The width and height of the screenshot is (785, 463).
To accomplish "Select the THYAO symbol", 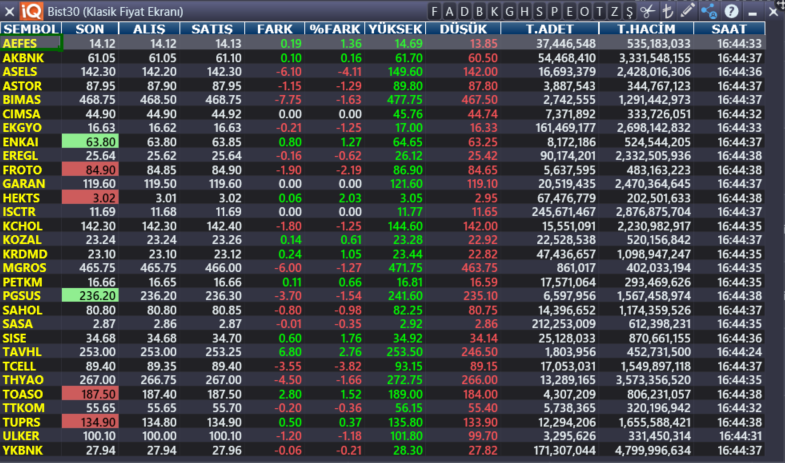I will click(23, 380).
